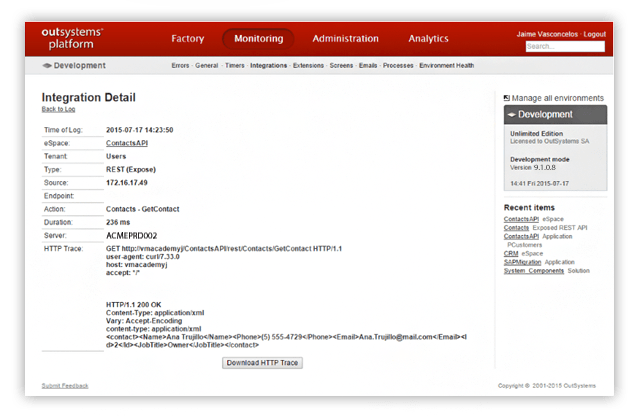Open the Integrations submenu
644x416 pixels.
pos(269,66)
